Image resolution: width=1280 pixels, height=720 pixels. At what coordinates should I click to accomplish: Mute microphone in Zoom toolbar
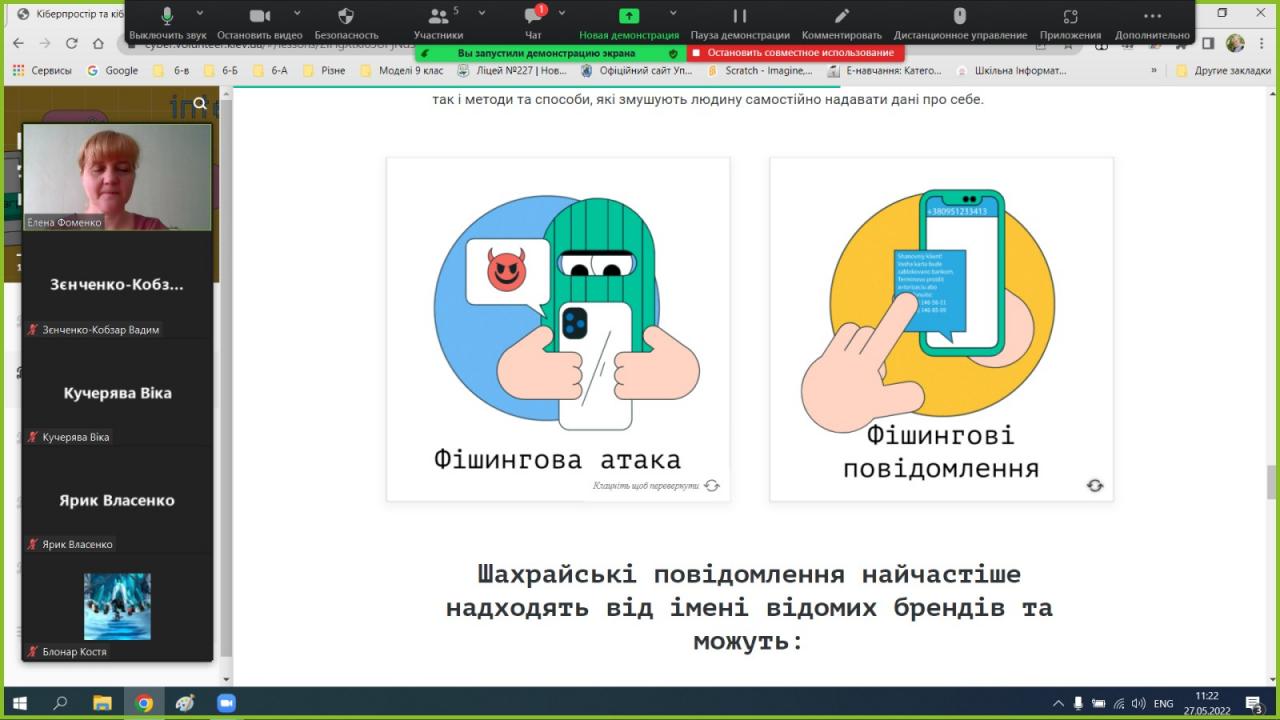[167, 17]
